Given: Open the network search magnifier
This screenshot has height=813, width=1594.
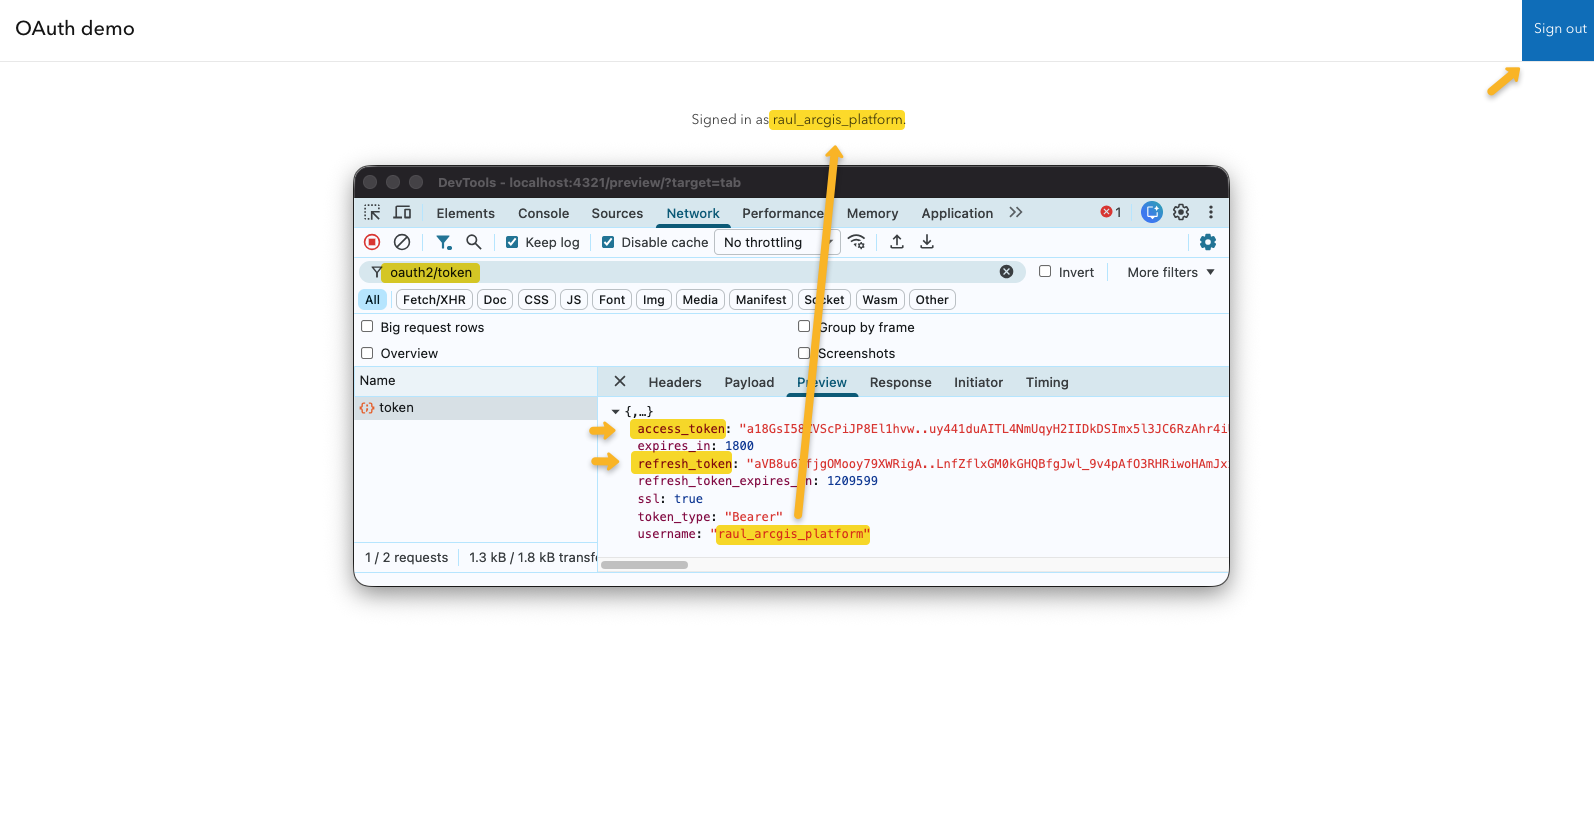Looking at the screenshot, I should point(474,242).
